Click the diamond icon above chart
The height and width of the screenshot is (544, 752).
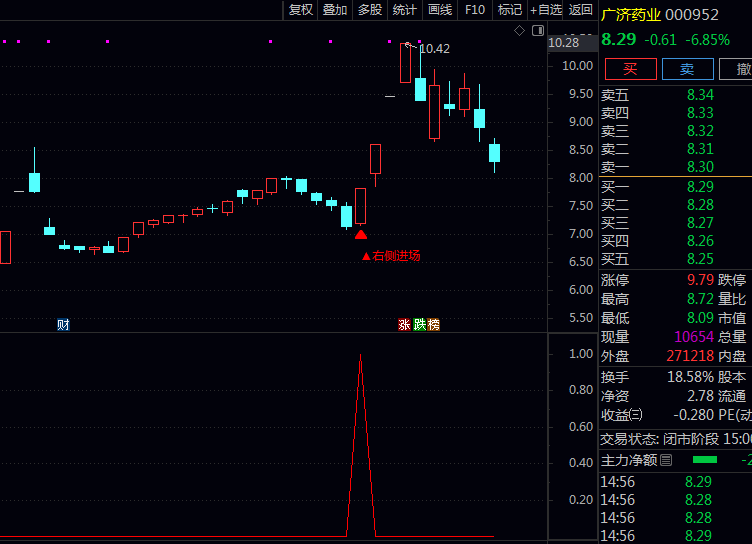pos(519,31)
